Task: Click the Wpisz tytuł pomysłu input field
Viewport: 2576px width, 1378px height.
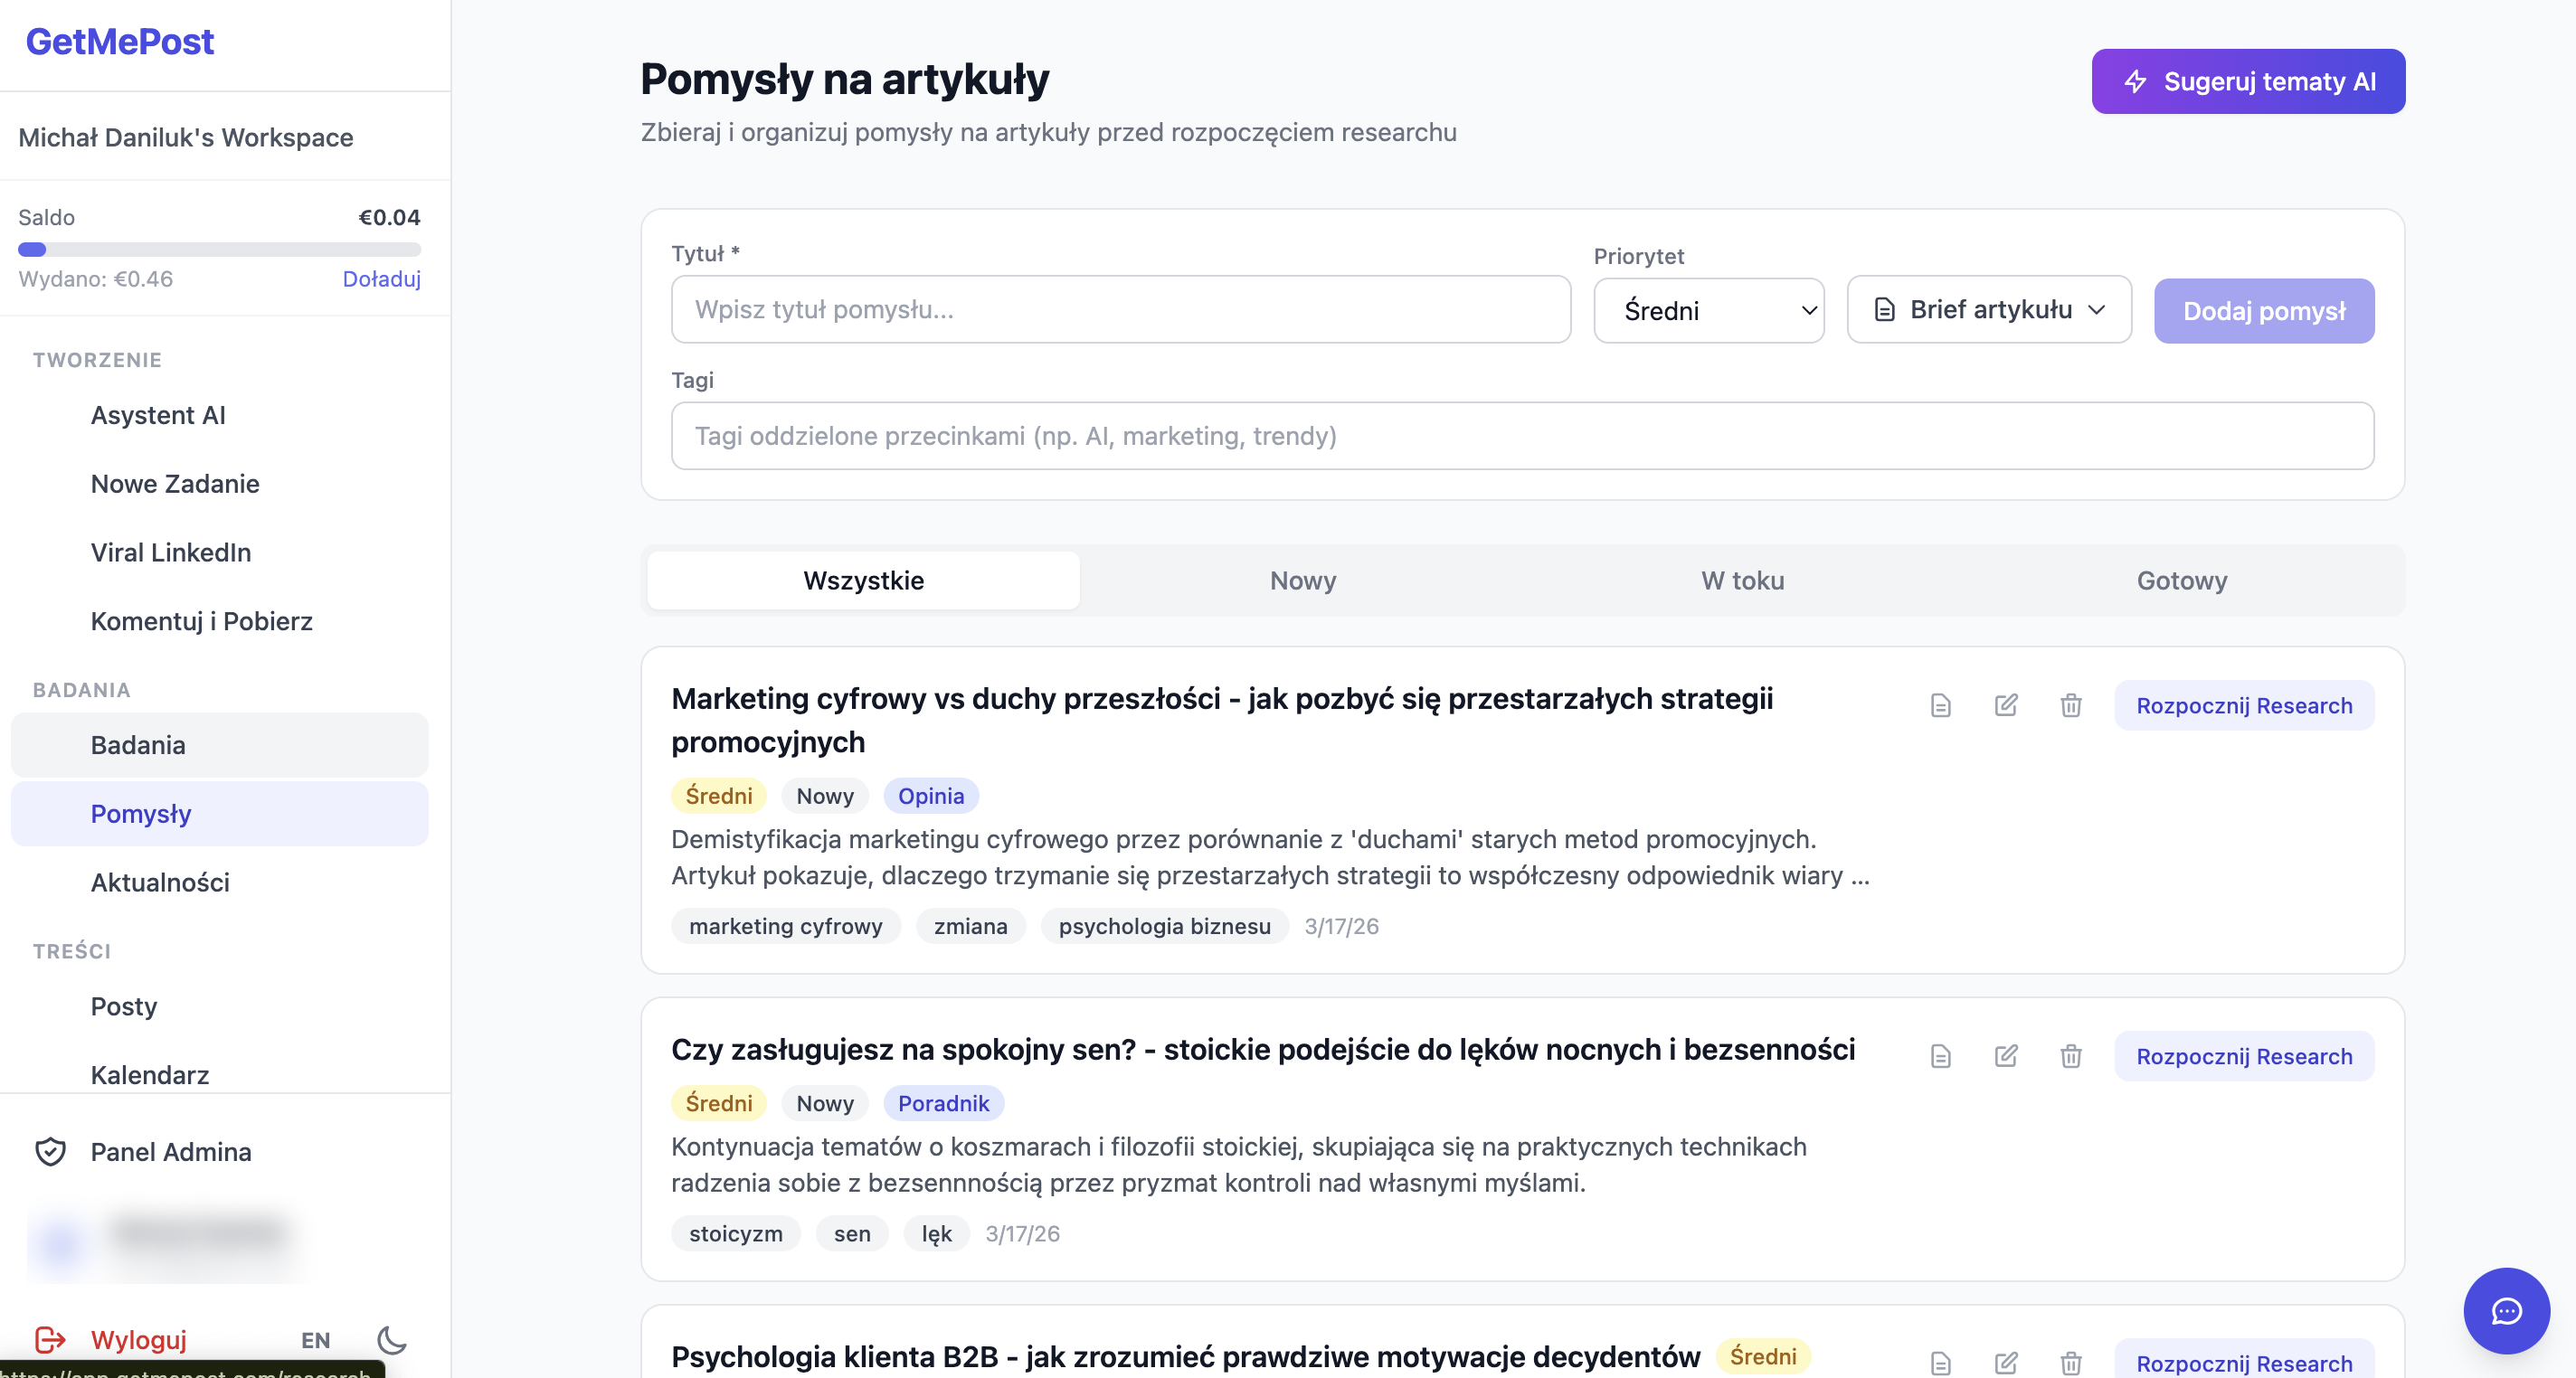Action: click(x=1120, y=310)
